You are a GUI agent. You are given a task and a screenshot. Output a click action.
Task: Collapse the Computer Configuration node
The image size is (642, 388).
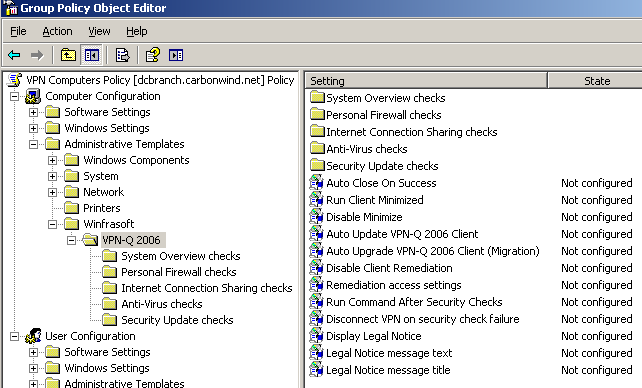pyautogui.click(x=14, y=96)
